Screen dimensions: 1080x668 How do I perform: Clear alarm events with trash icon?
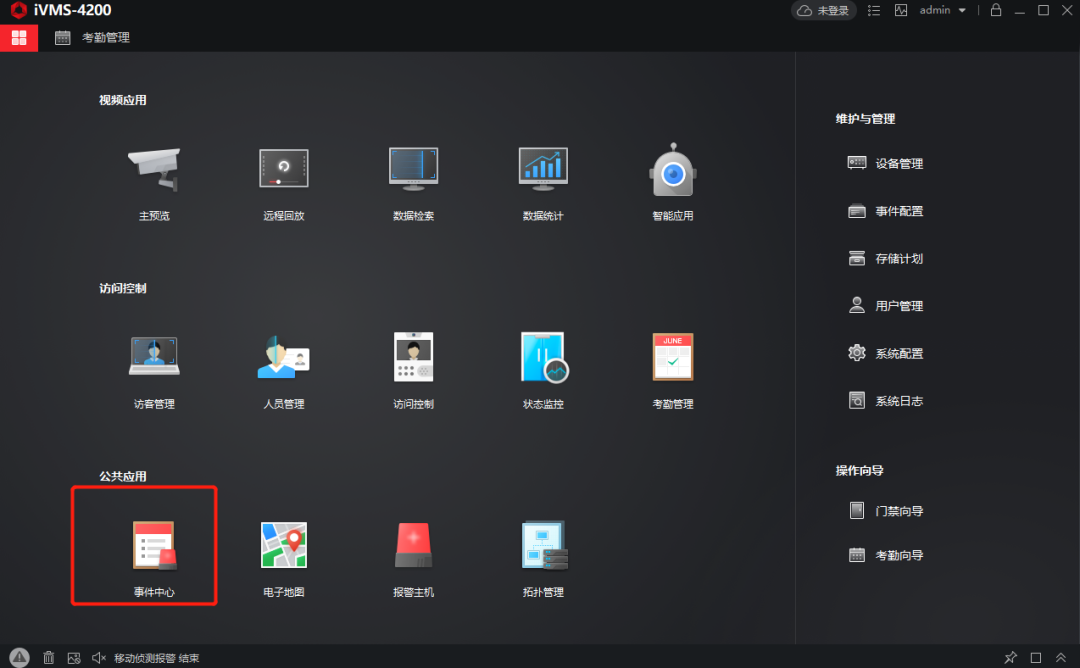(48, 658)
